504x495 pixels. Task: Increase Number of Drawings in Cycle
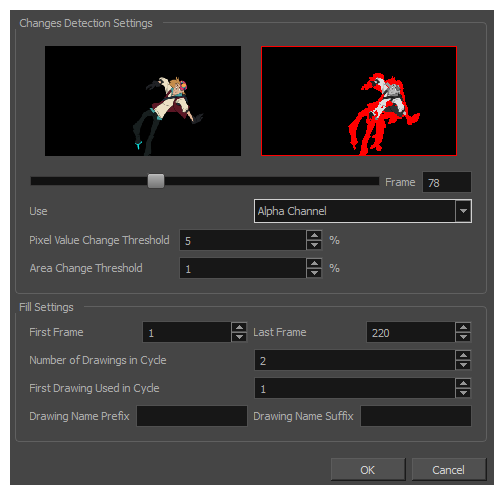click(x=463, y=355)
